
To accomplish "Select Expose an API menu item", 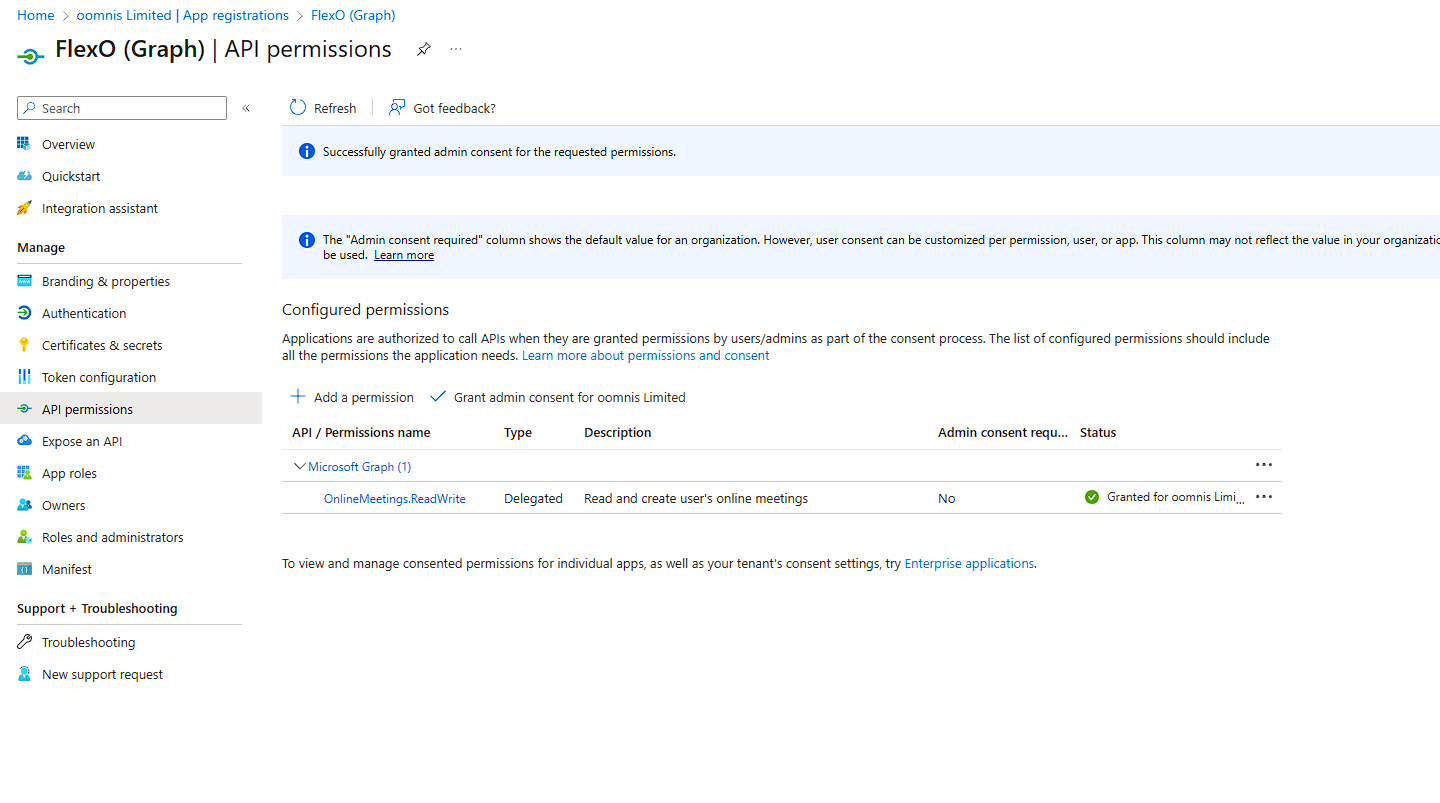I will coord(82,441).
